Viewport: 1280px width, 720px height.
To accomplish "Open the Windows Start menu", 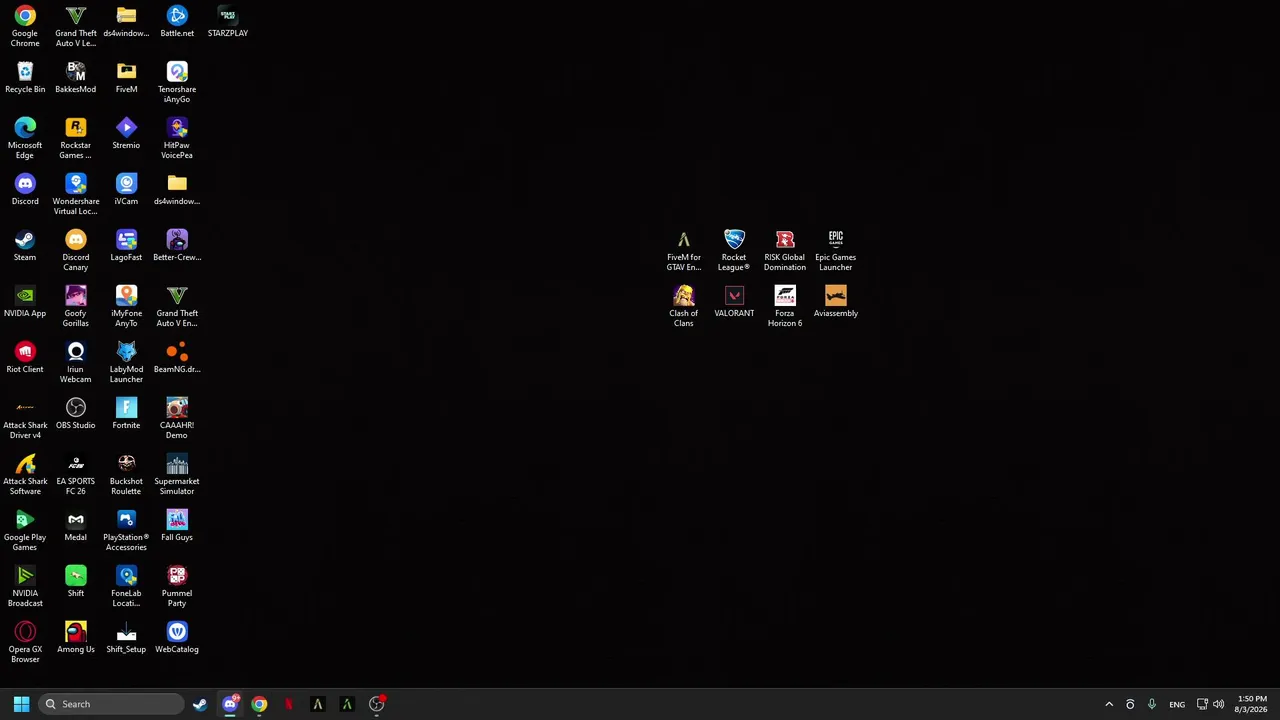I will coord(21,704).
